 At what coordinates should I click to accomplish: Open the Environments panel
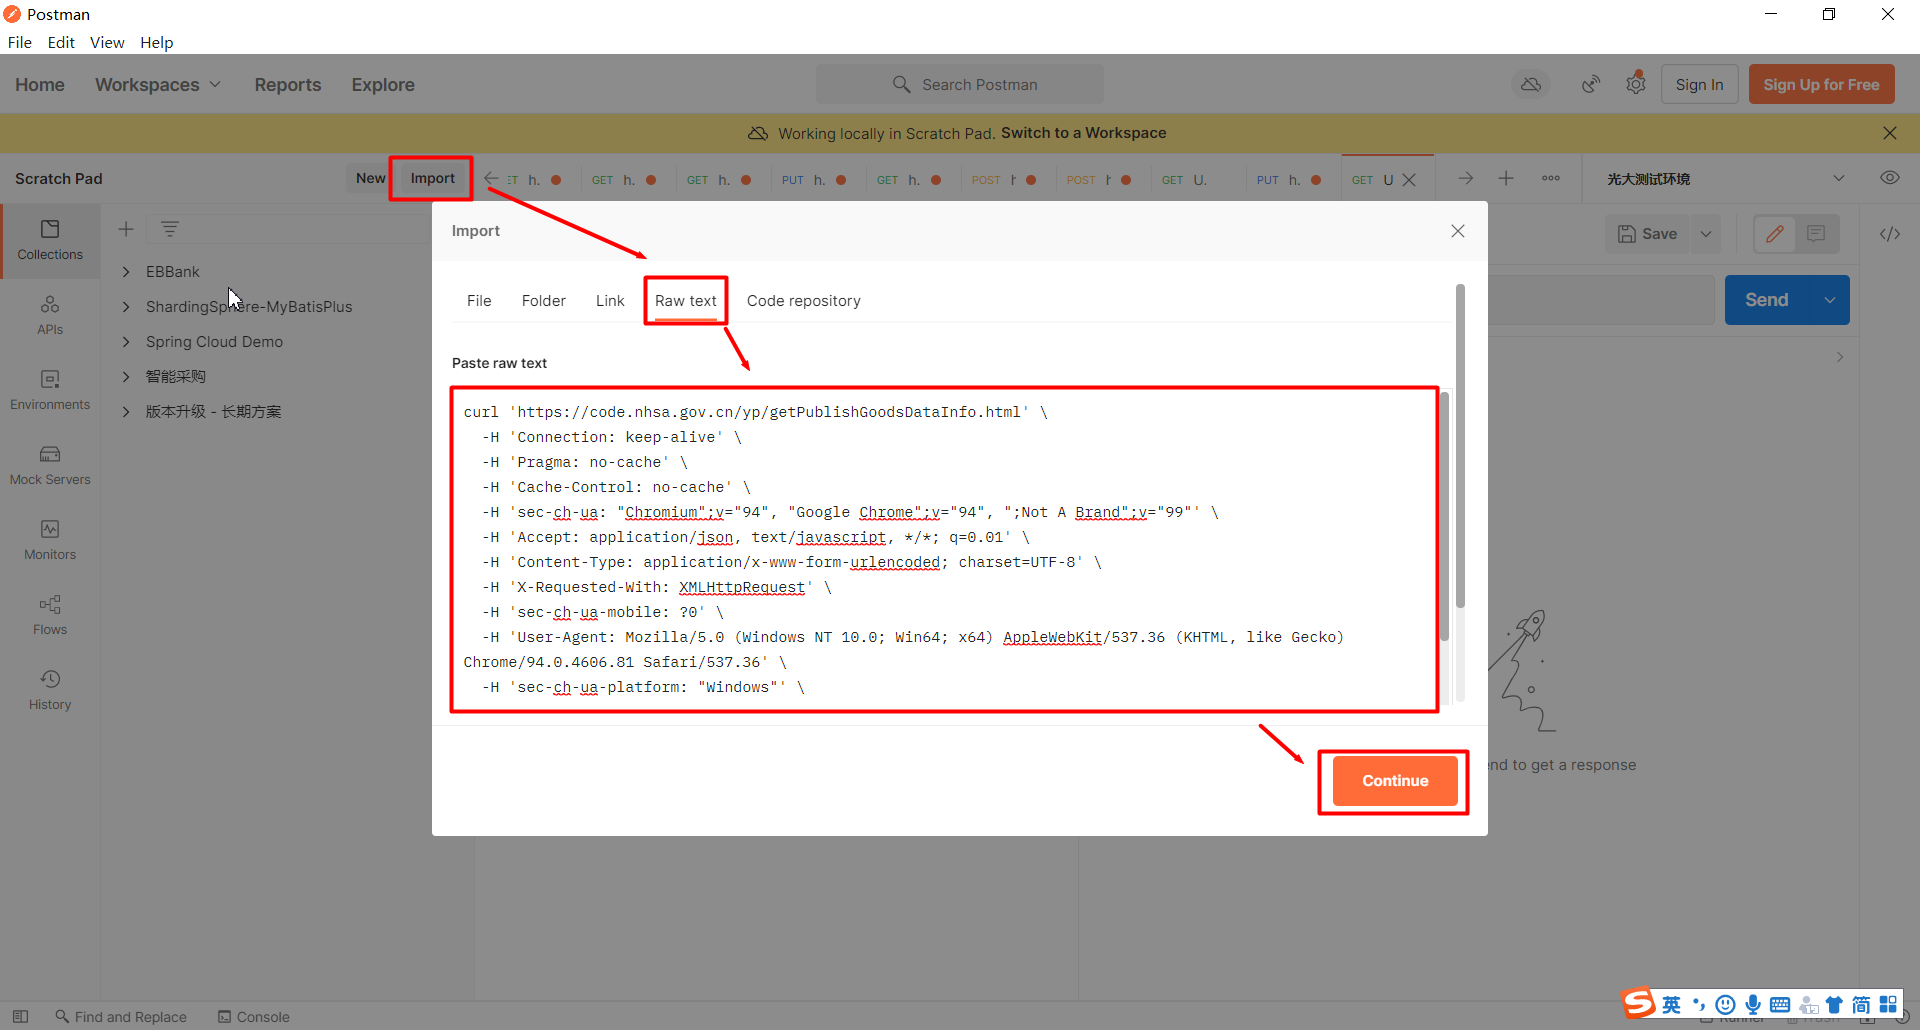click(50, 390)
